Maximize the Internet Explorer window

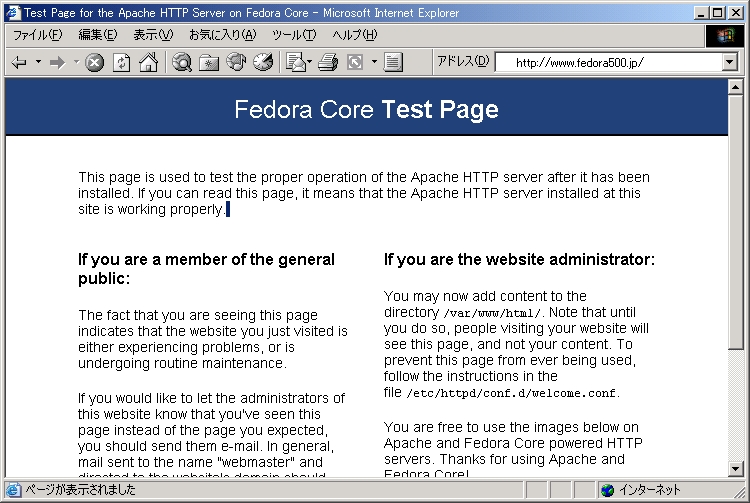click(x=717, y=13)
